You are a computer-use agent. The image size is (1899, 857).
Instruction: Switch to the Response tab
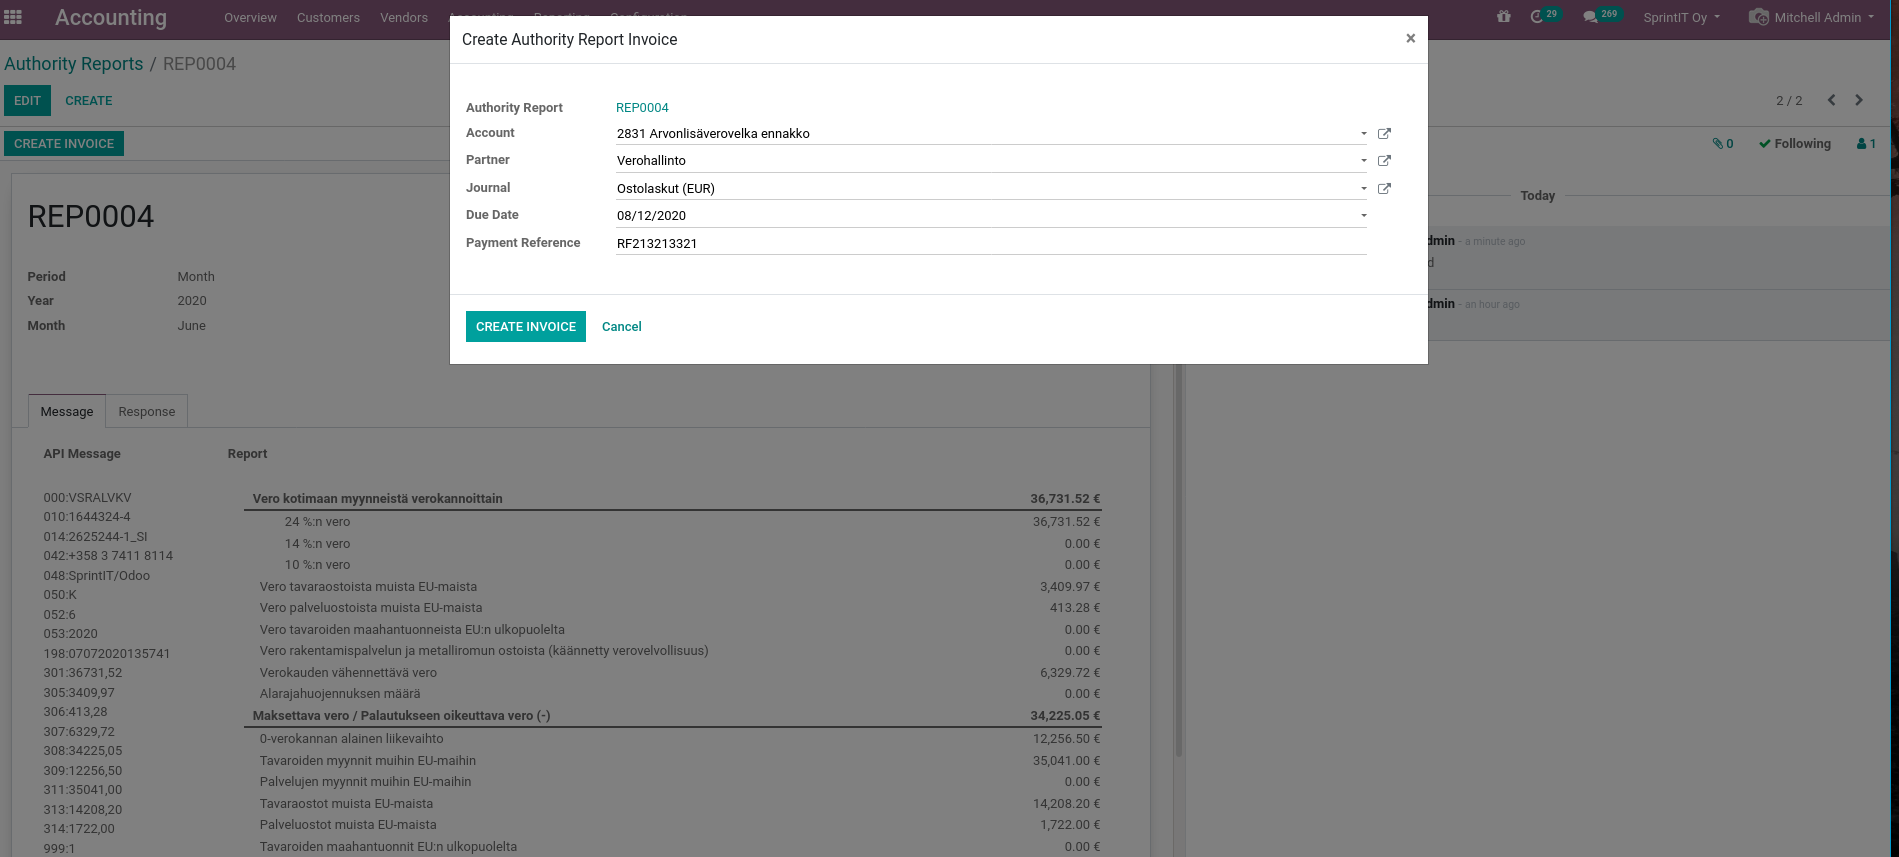click(146, 411)
